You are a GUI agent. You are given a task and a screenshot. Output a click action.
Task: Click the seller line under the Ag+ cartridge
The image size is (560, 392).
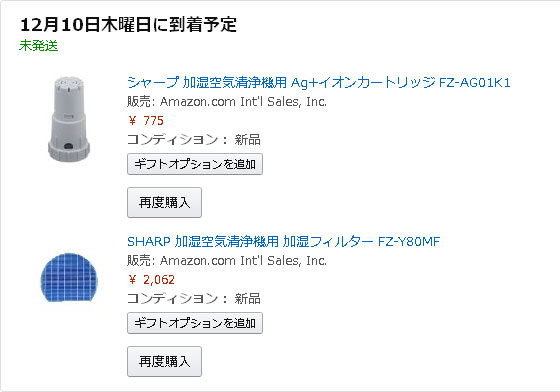[x=227, y=102]
